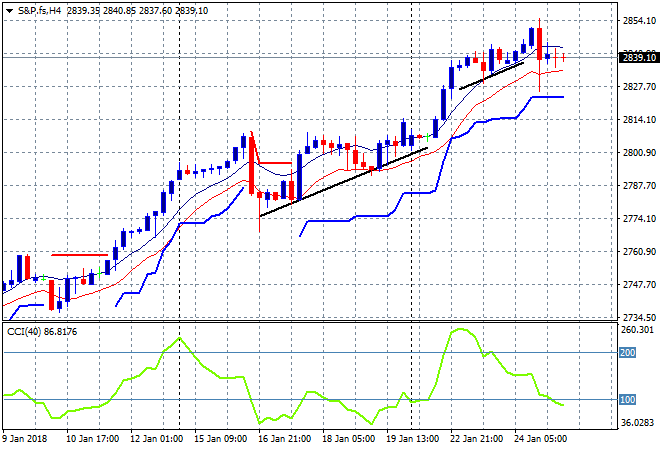Click the 2747.70 price axis label

coord(639,285)
